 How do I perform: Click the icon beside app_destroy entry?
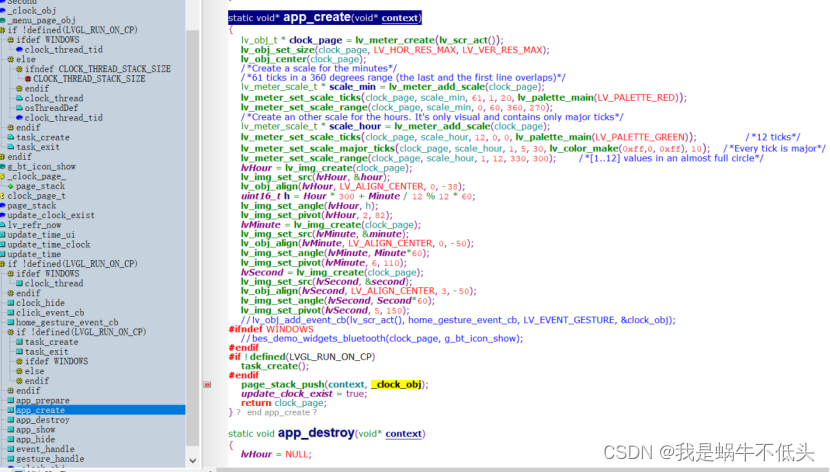coord(11,420)
